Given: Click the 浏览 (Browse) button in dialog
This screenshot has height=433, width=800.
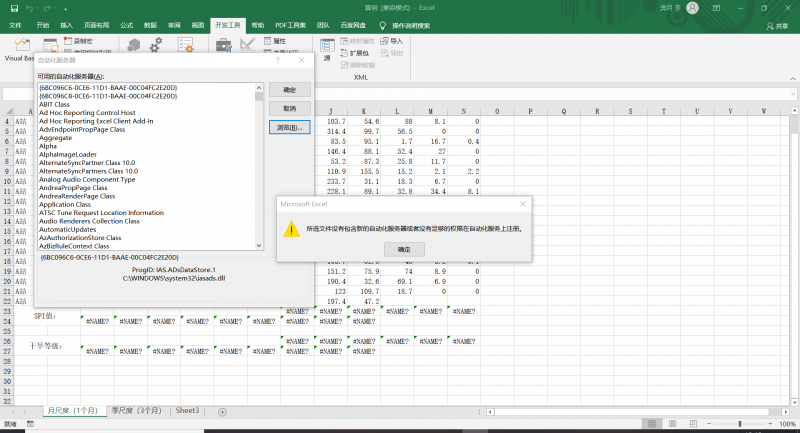Looking at the screenshot, I should pos(289,127).
